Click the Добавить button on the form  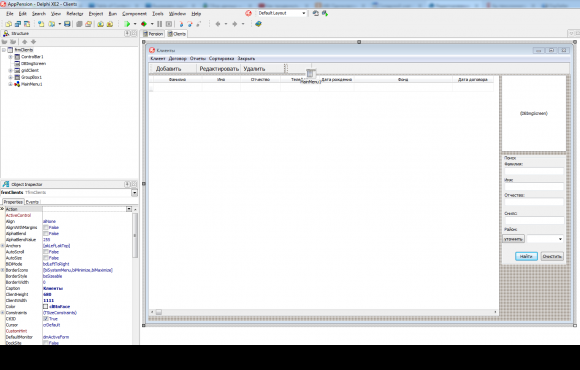click(x=169, y=69)
